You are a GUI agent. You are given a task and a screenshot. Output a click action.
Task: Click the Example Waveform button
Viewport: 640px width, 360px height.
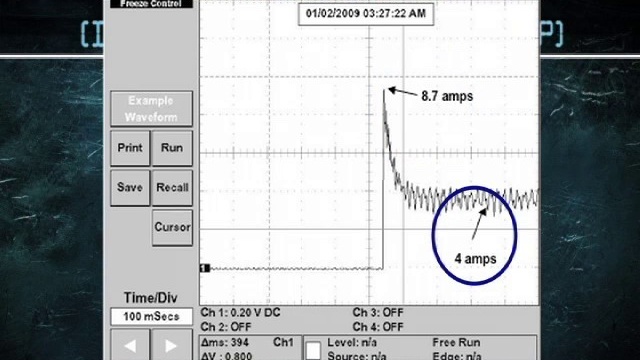pyautogui.click(x=151, y=109)
